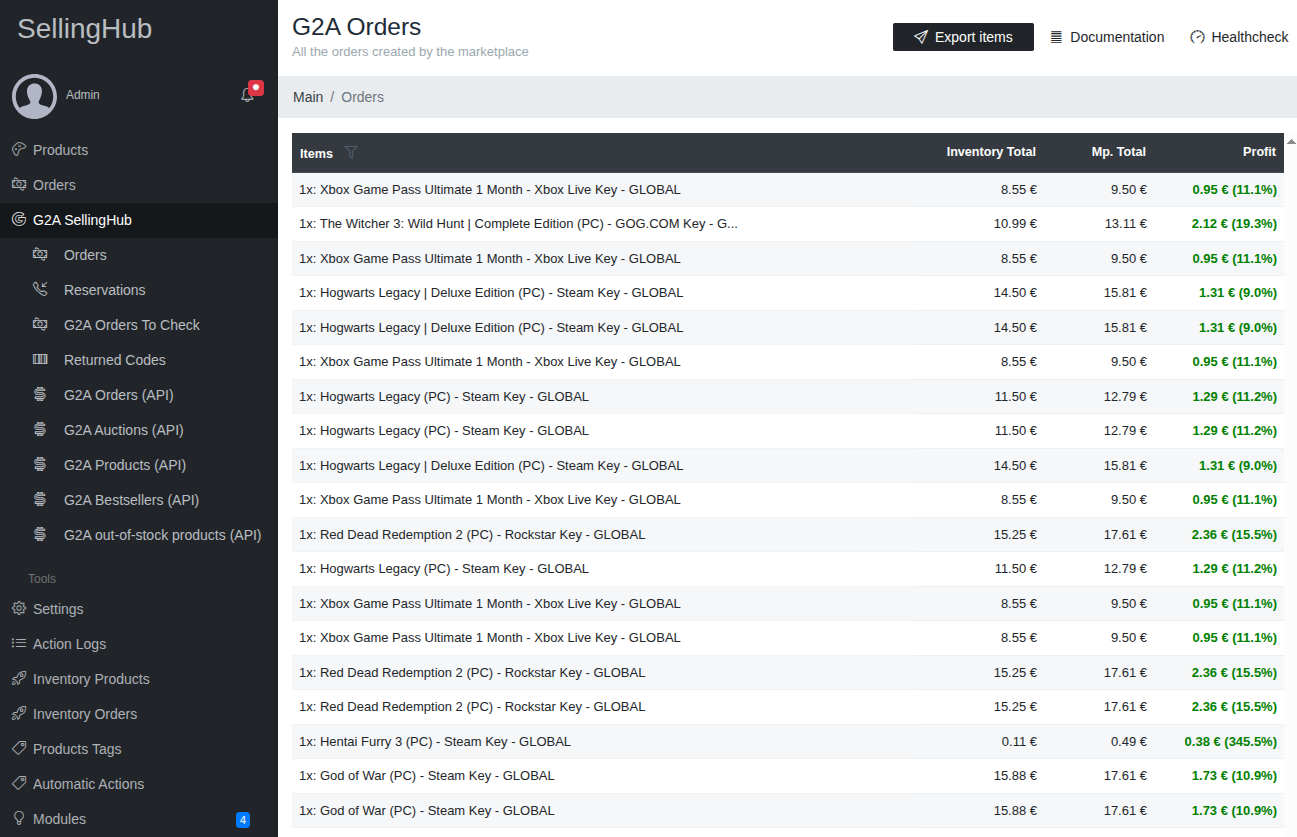This screenshot has height=837, width=1297.
Task: Click the Export items button
Action: (963, 37)
